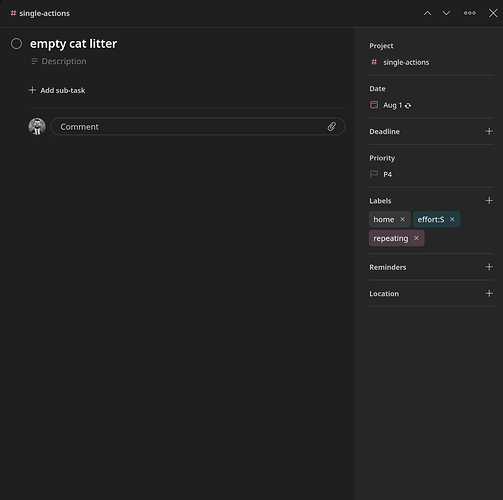Open the more actions ellipsis menu
Image resolution: width=503 pixels, height=500 pixels.
pos(470,13)
